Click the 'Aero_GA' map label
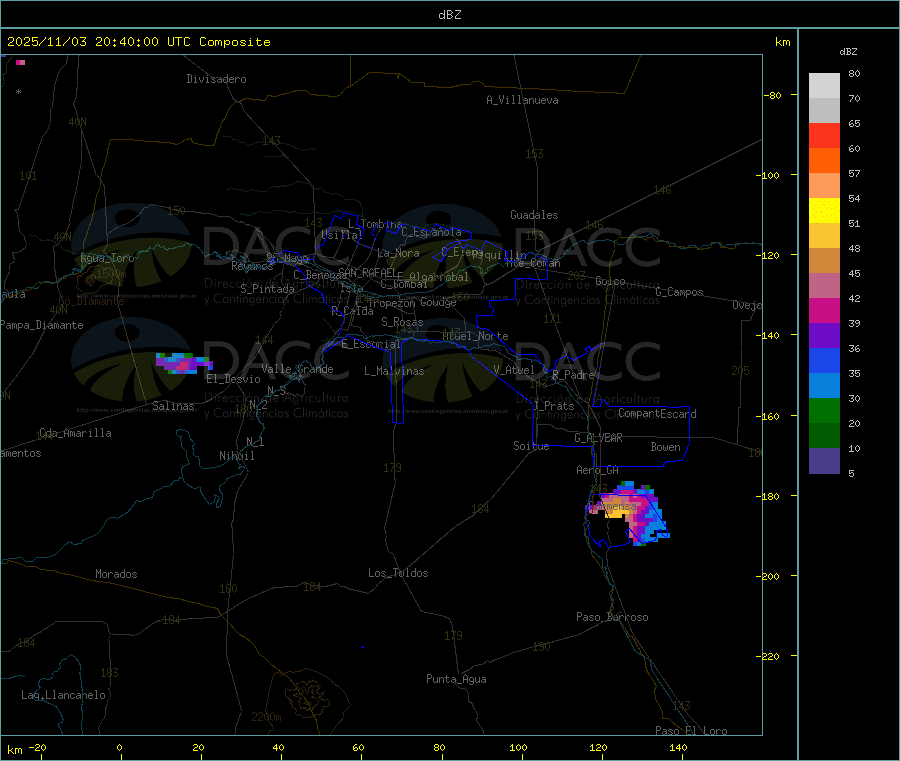Viewport: 900px width, 761px height. (598, 470)
